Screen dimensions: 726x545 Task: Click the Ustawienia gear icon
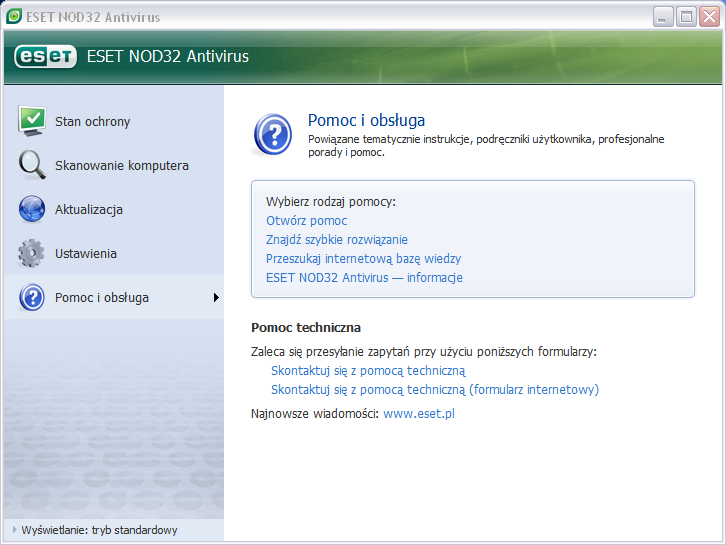click(31, 253)
